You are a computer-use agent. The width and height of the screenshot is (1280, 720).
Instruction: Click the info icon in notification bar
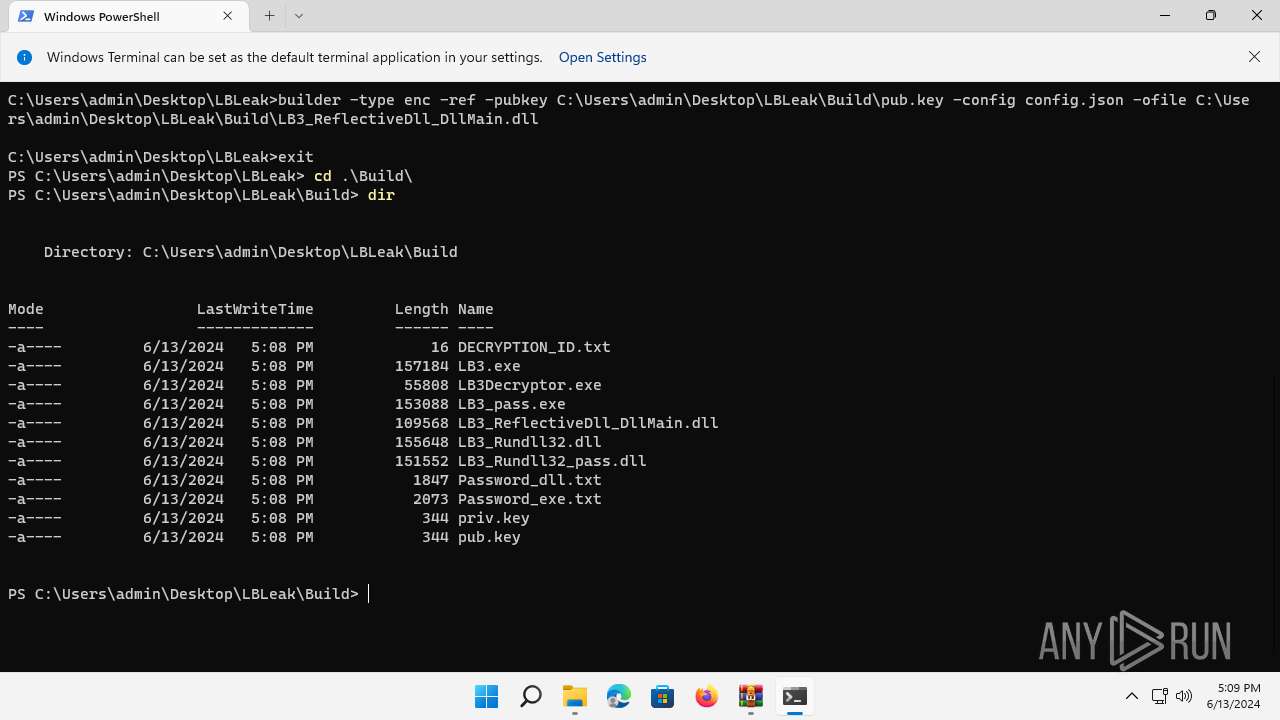click(x=25, y=57)
